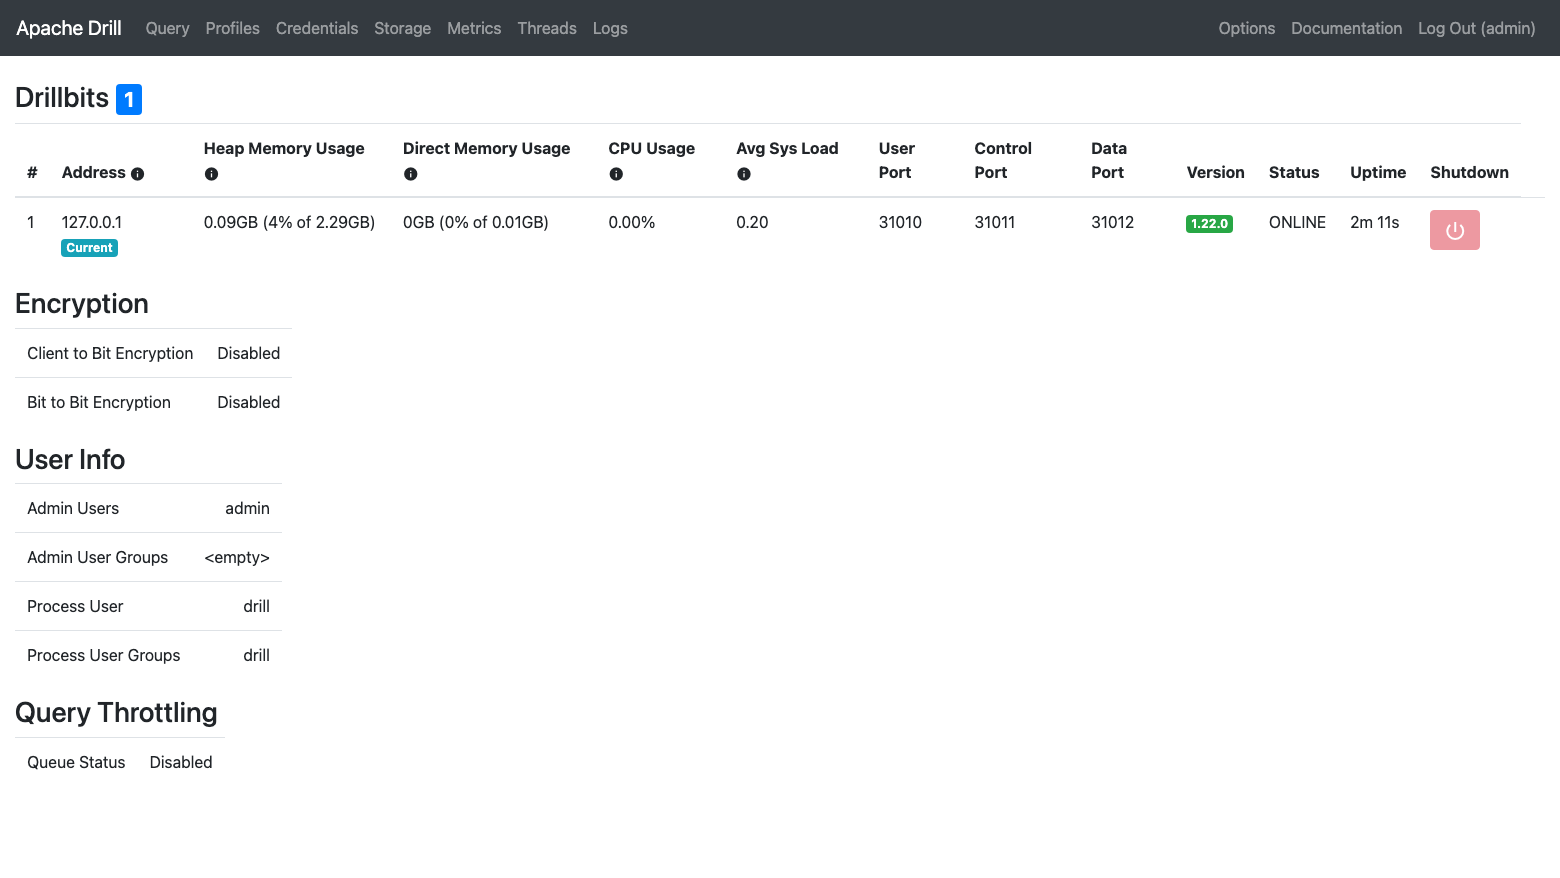Click the Client to Bit Encryption label

(110, 353)
